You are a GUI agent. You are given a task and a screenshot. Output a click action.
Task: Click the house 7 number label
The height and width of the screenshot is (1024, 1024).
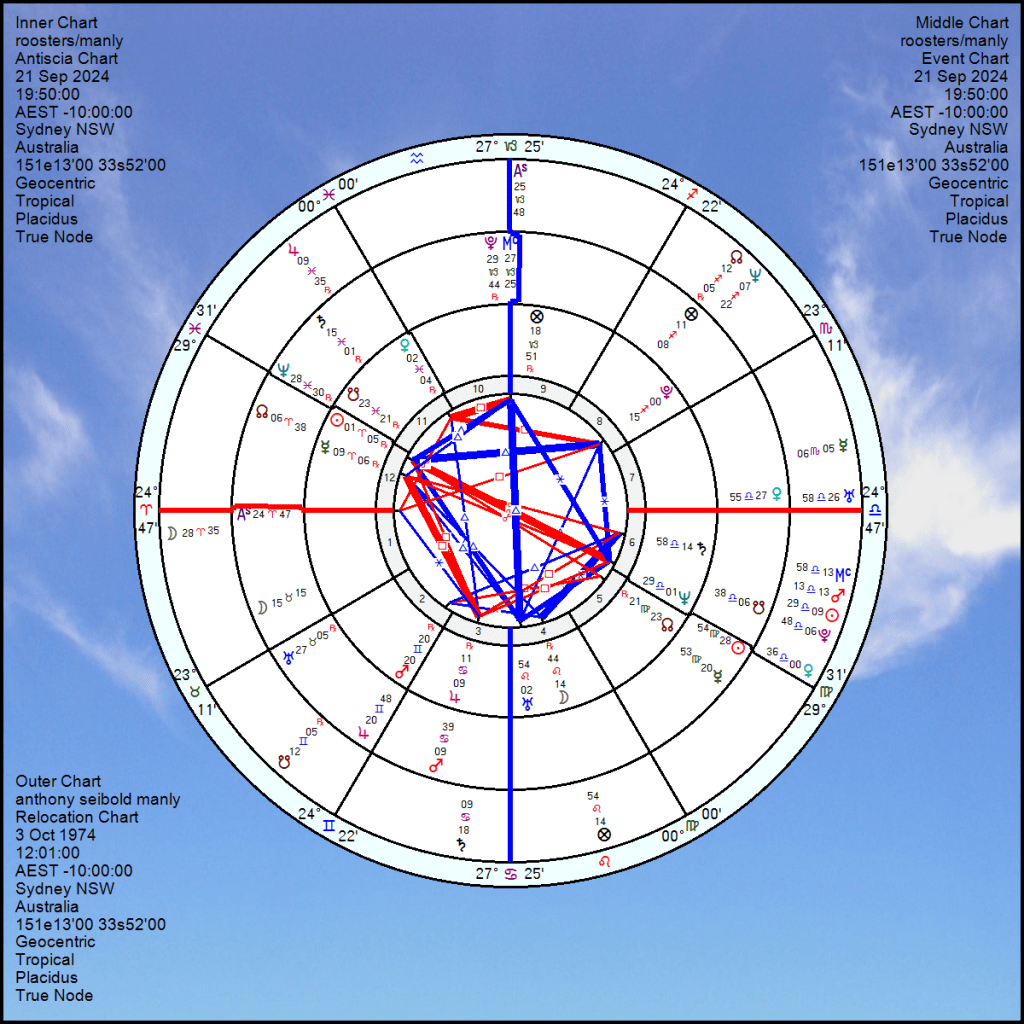[x=631, y=477]
